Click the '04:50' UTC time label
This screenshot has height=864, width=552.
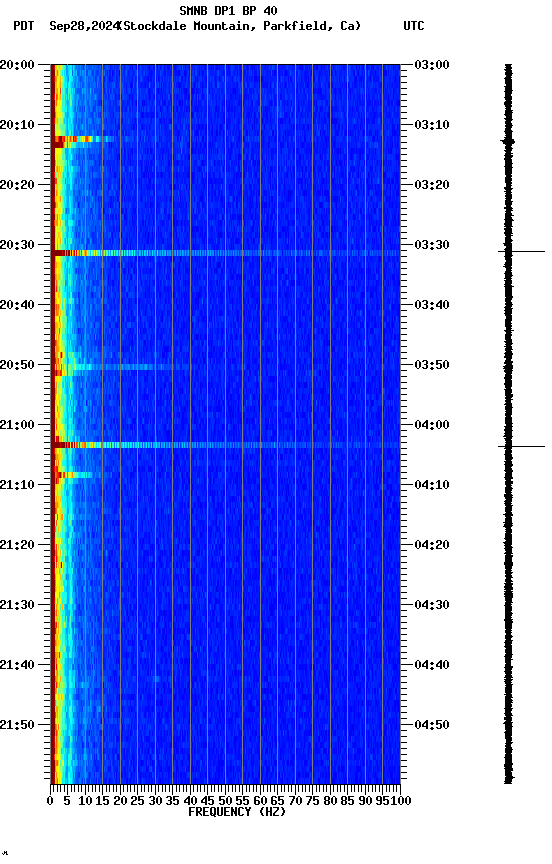[x=432, y=726]
